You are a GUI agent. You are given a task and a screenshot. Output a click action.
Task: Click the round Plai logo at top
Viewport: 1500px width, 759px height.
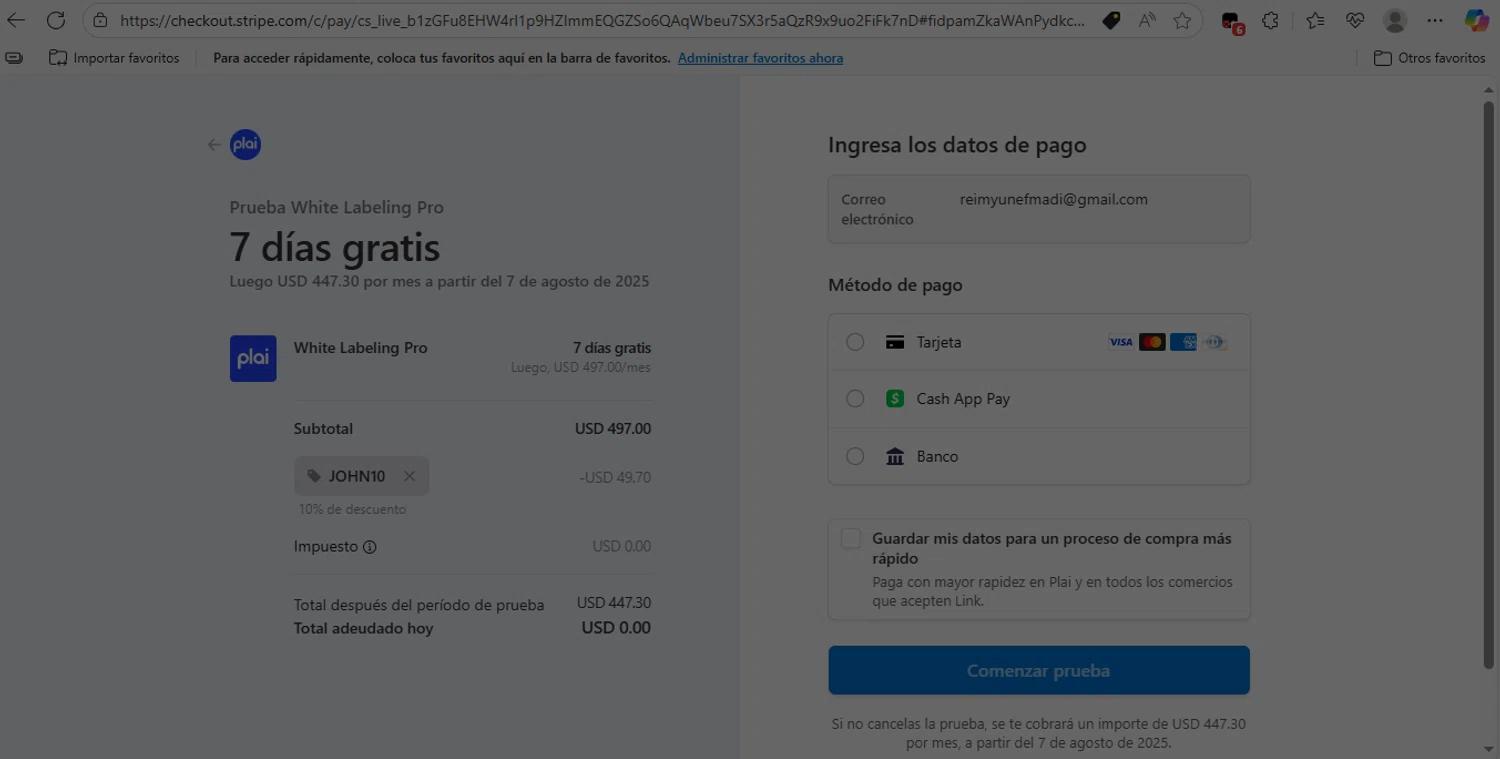pyautogui.click(x=246, y=145)
